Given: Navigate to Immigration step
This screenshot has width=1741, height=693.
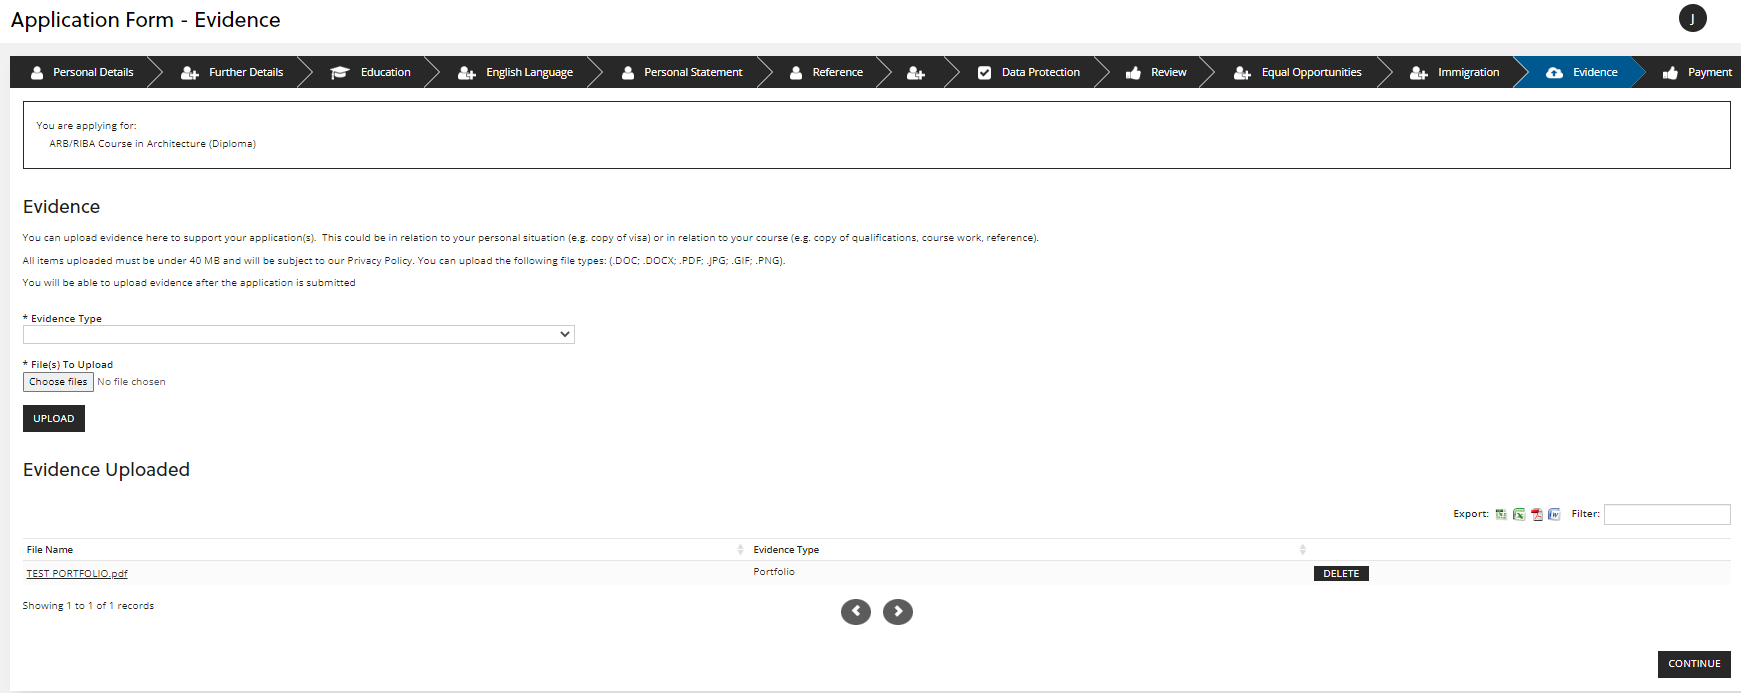Looking at the screenshot, I should pyautogui.click(x=1455, y=72).
